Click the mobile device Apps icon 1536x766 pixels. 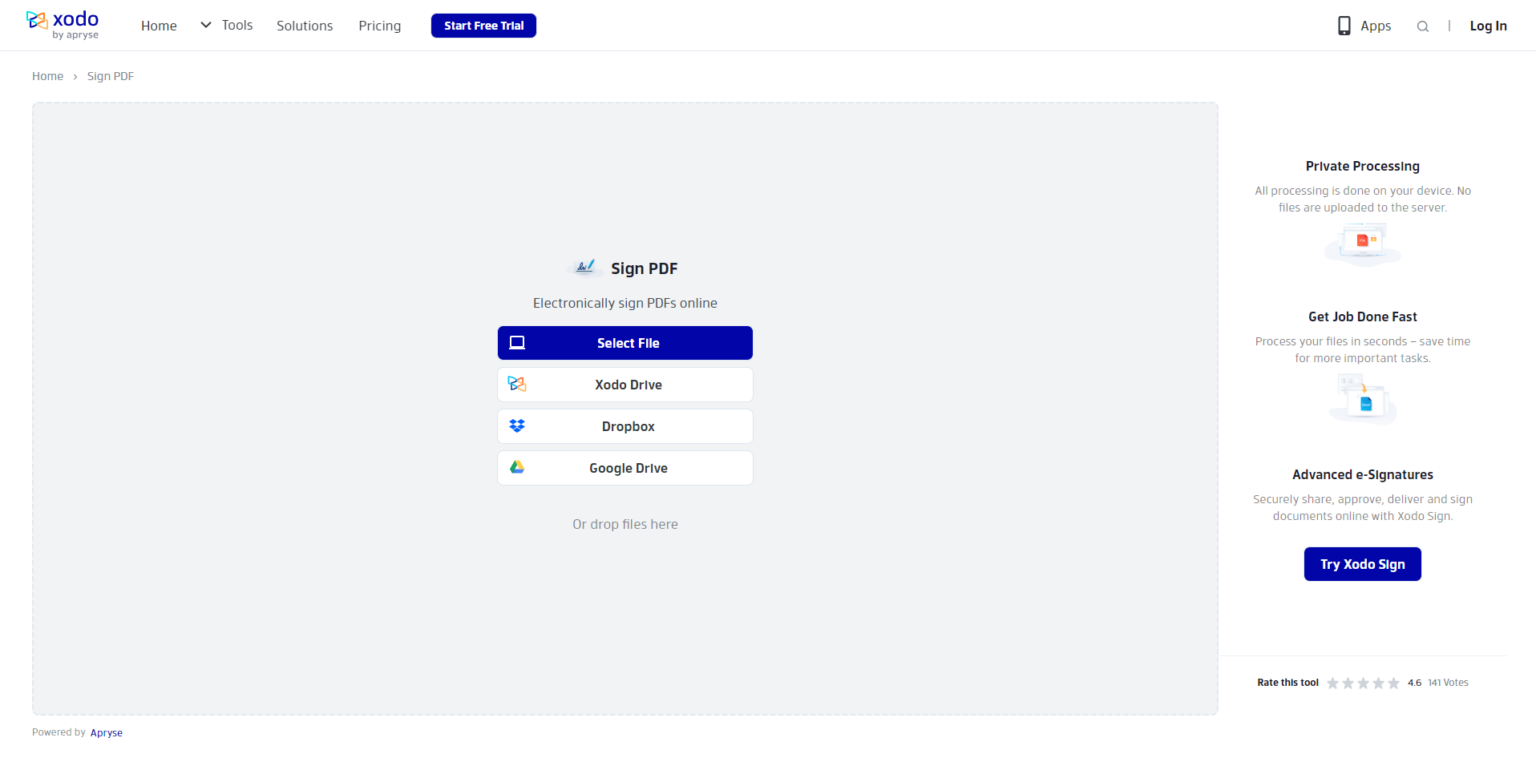pos(1343,25)
